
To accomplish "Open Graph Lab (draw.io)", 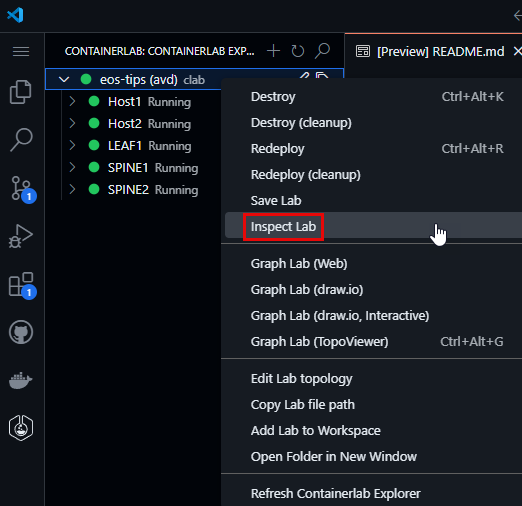I will [x=373, y=290].
